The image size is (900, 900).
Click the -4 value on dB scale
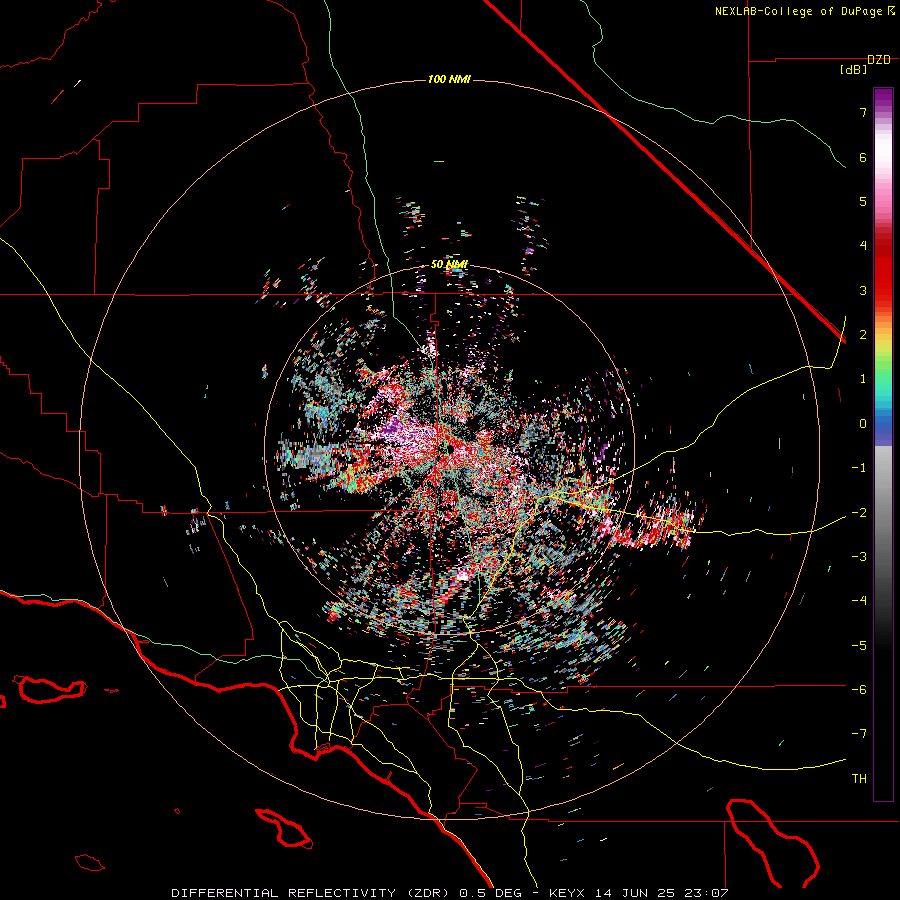click(859, 600)
